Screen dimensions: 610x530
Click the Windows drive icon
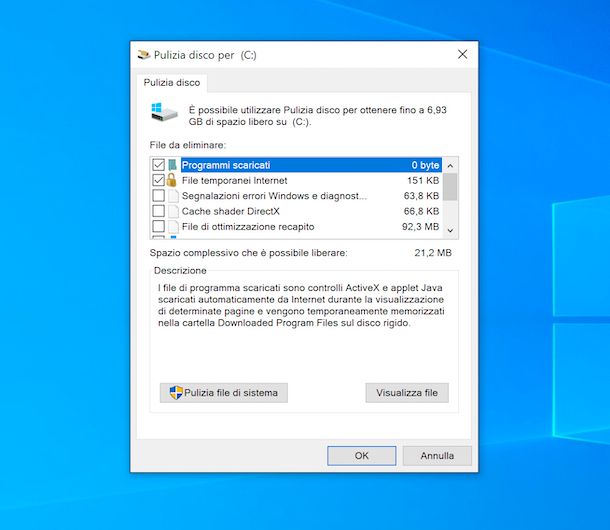[x=164, y=113]
